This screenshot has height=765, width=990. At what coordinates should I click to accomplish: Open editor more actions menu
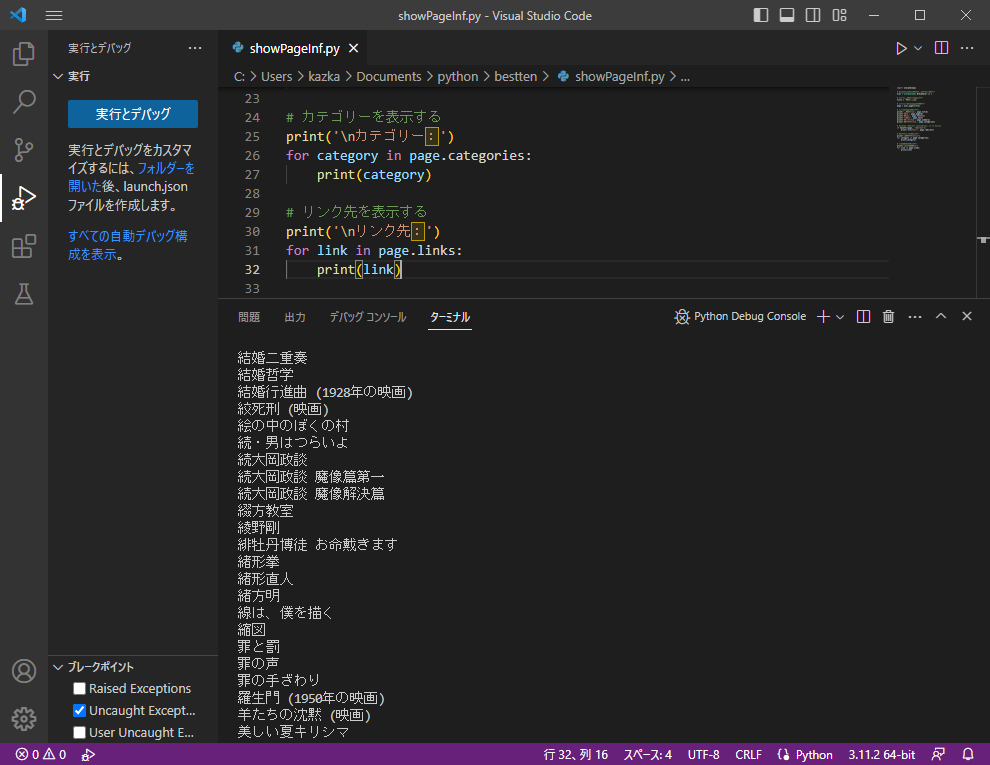tap(967, 48)
